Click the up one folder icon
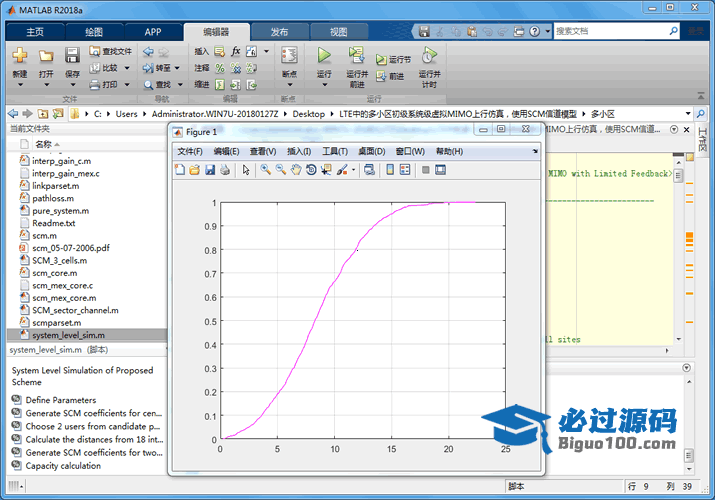 coord(43,113)
